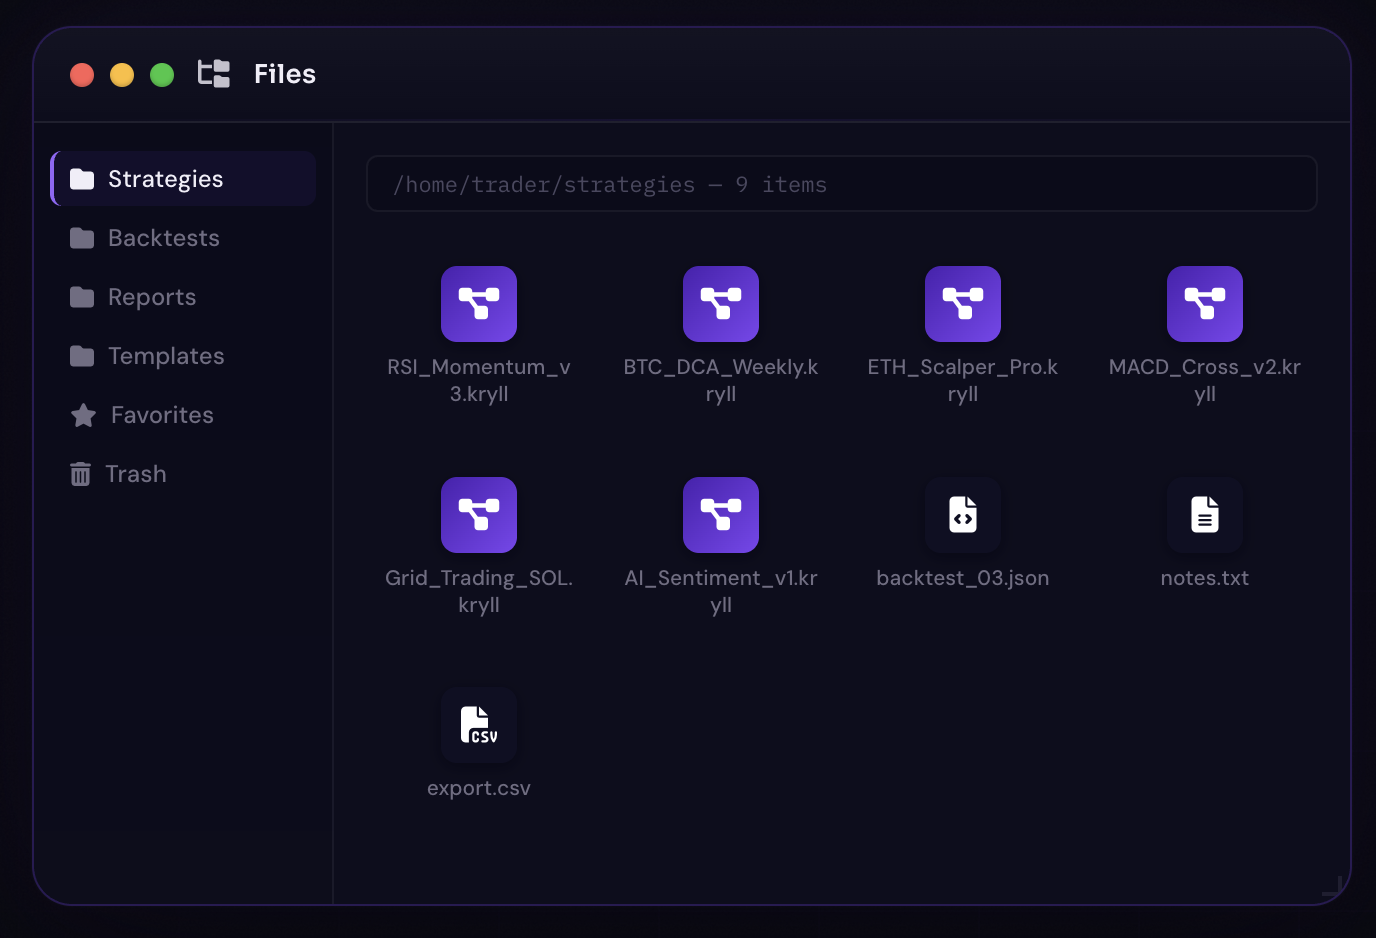Open the RSI_Momentum_v3.kryll strategy file

point(479,304)
